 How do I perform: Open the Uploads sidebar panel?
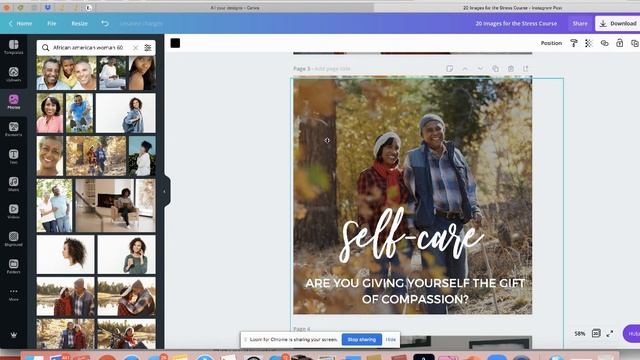point(13,75)
